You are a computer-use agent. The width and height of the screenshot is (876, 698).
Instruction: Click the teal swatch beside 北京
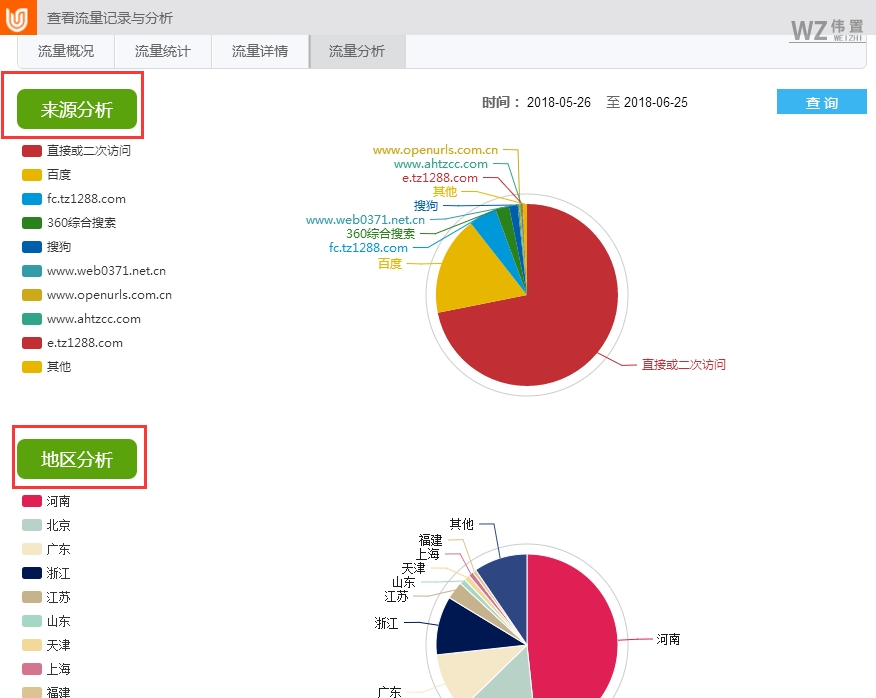pos(30,525)
